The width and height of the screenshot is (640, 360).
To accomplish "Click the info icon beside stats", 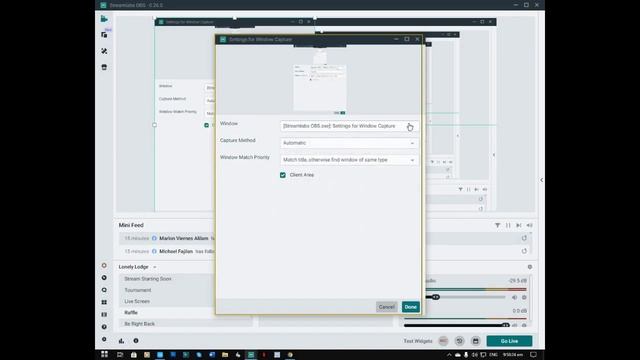I will pyautogui.click(x=136, y=340).
